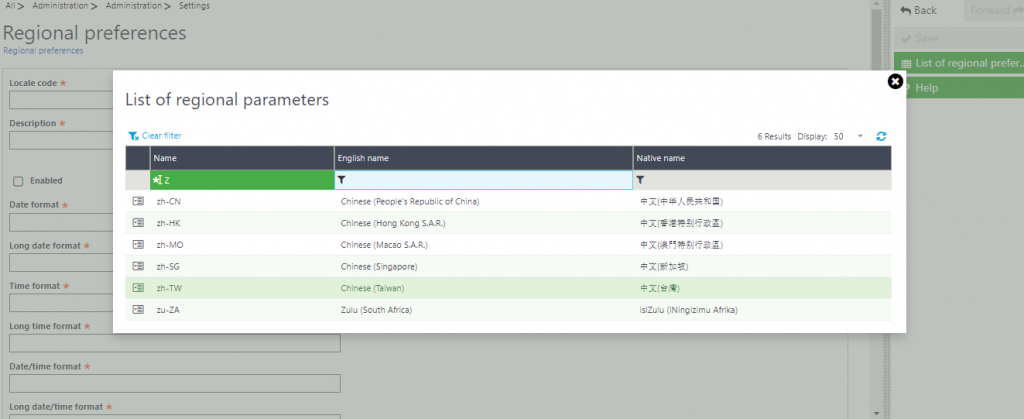
Task: Click the English name filter field
Action: (484, 180)
